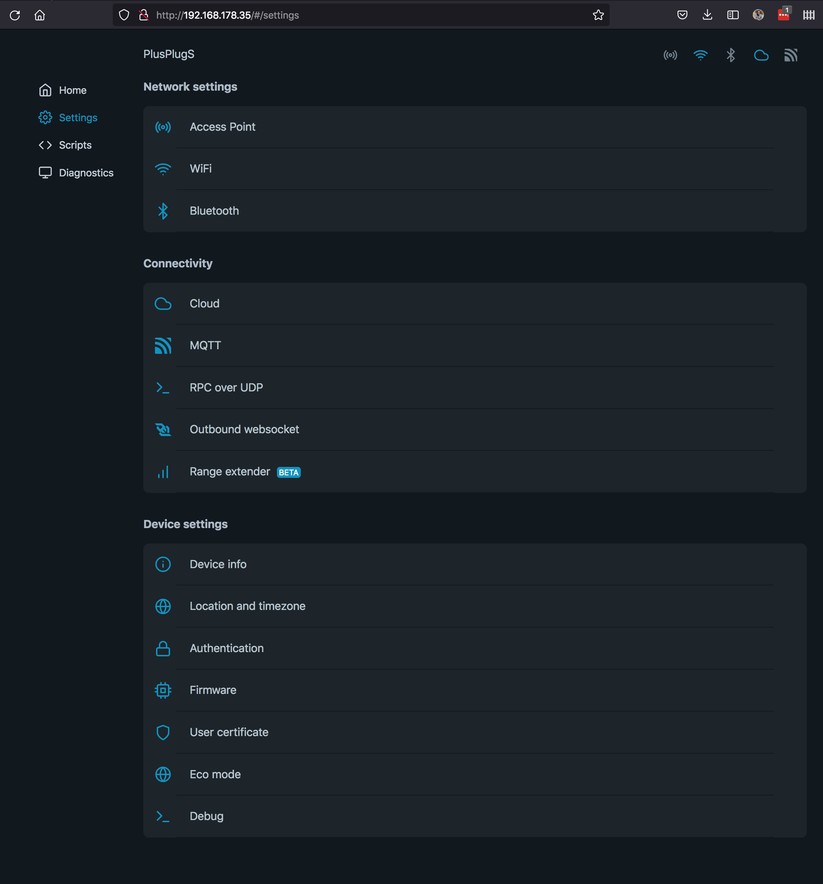Click the Bluetooth status icon in header

(731, 55)
